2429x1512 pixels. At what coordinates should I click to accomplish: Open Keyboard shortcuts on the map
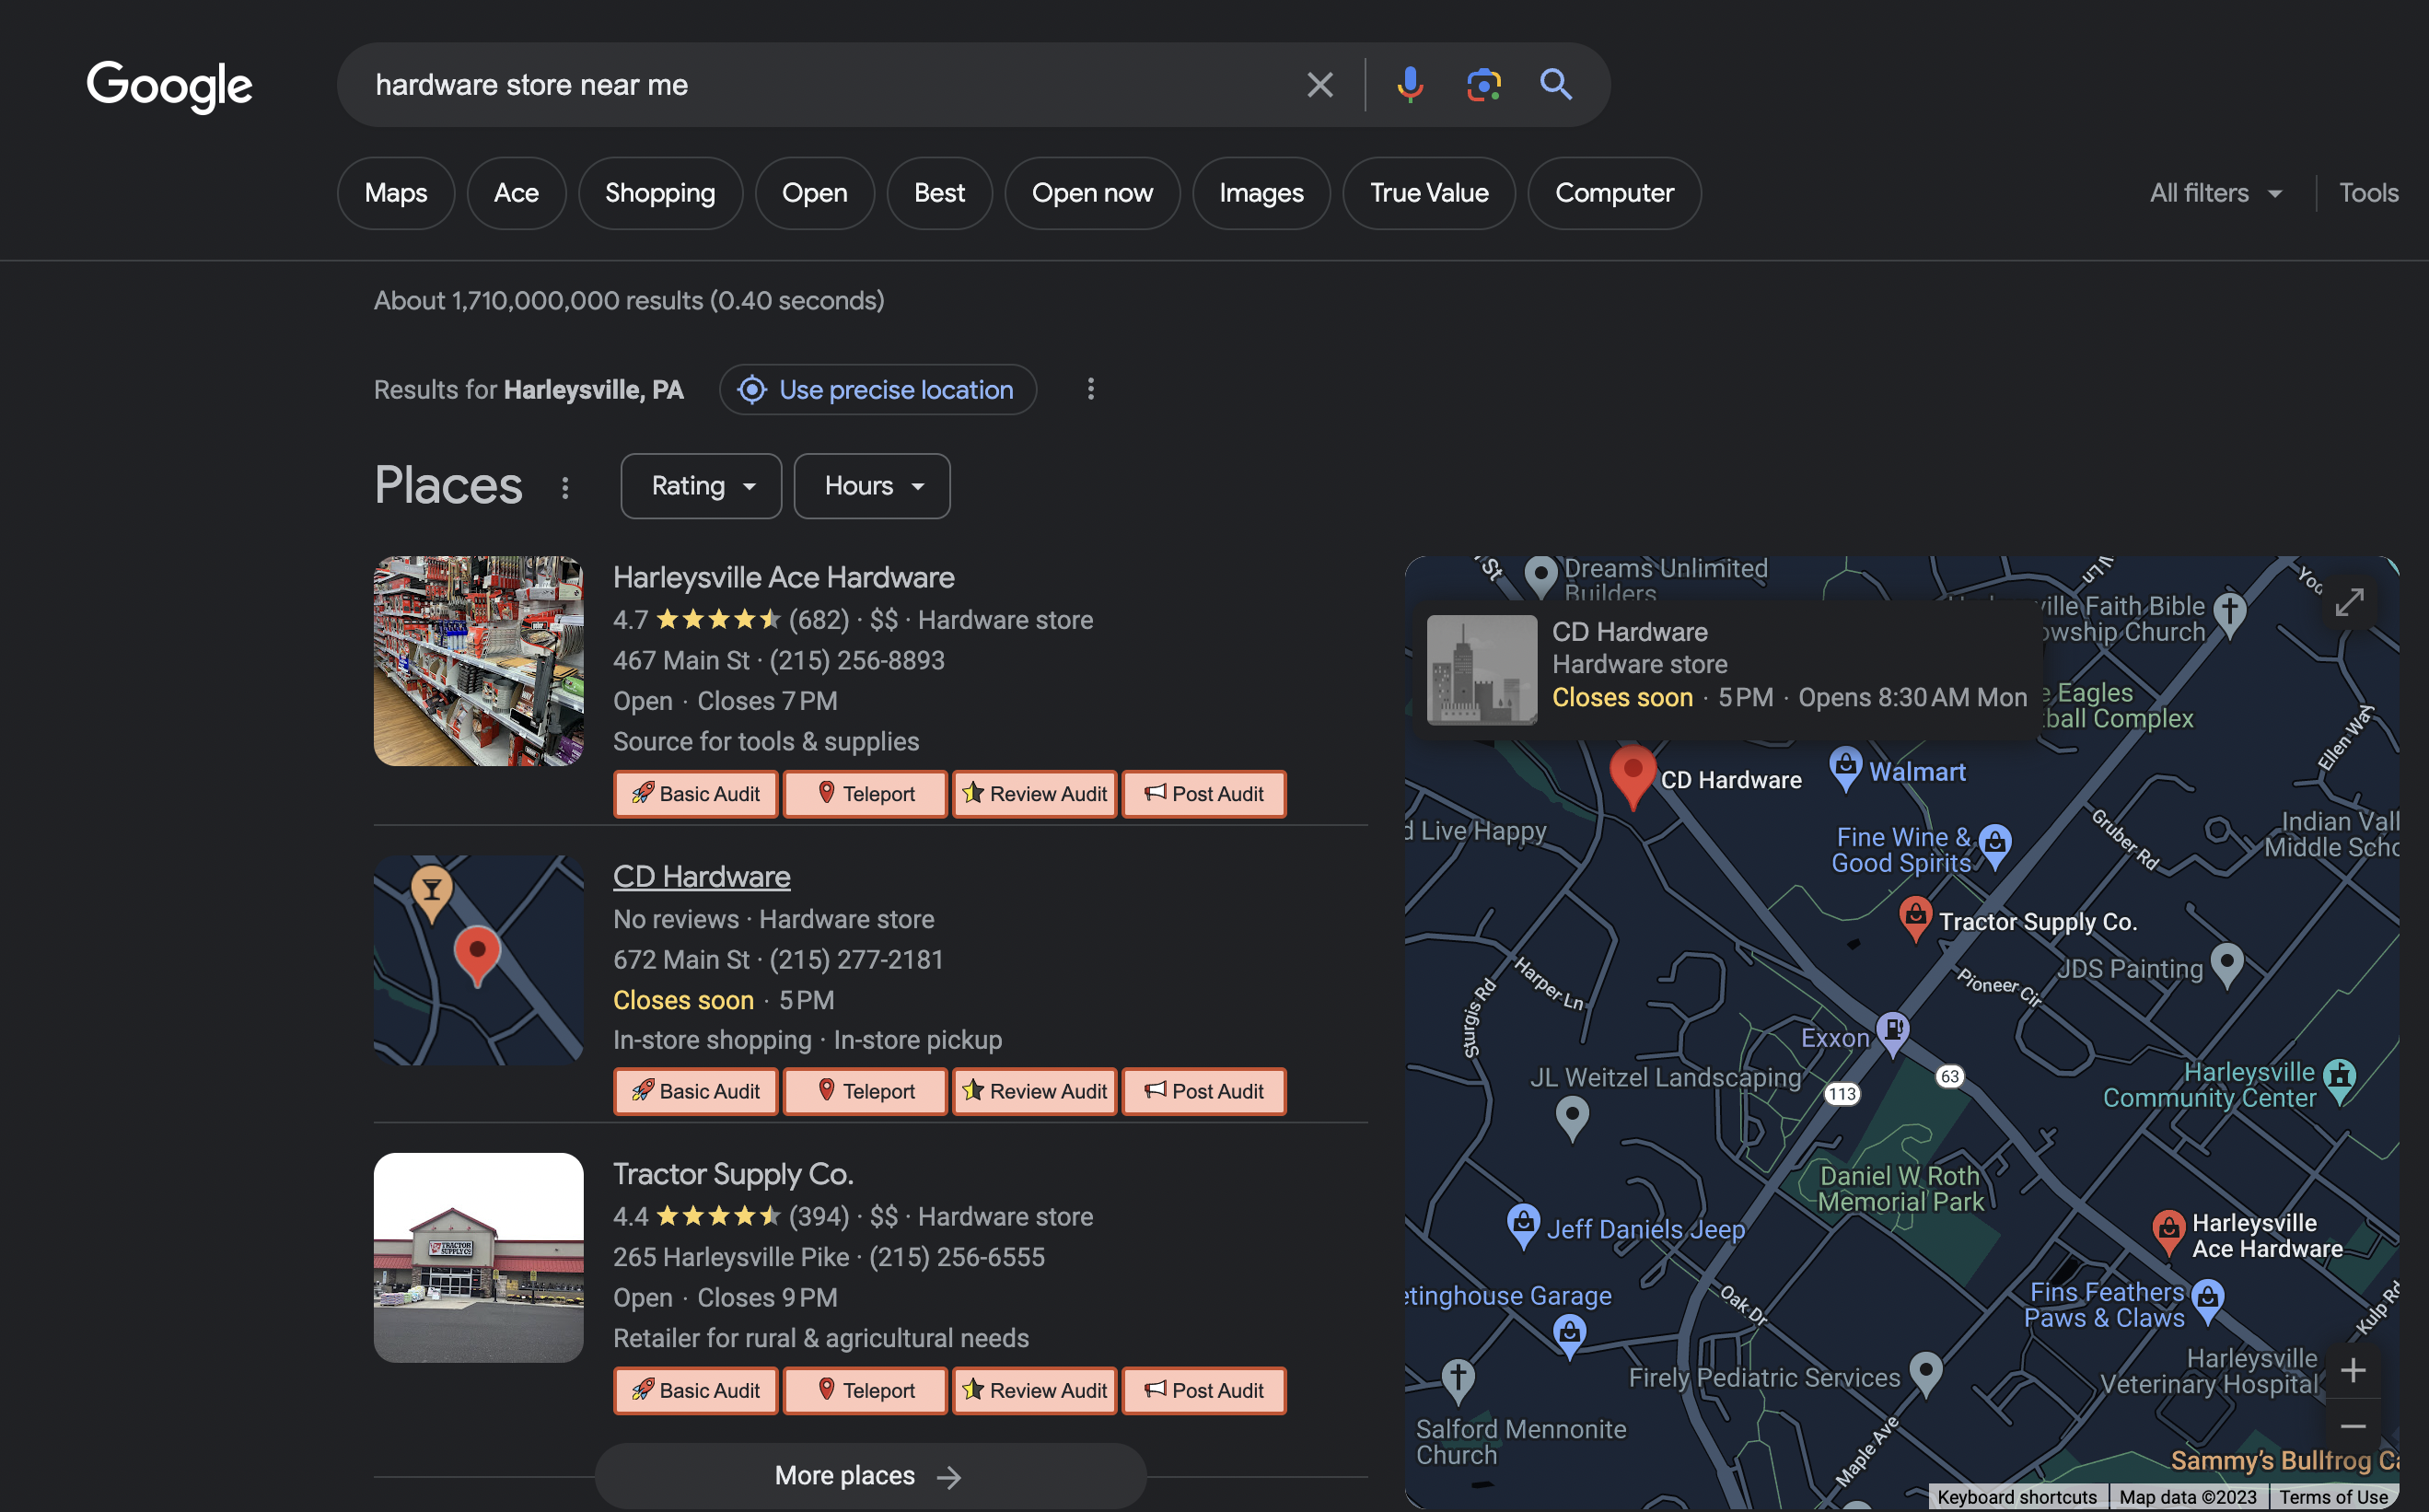(x=2017, y=1497)
